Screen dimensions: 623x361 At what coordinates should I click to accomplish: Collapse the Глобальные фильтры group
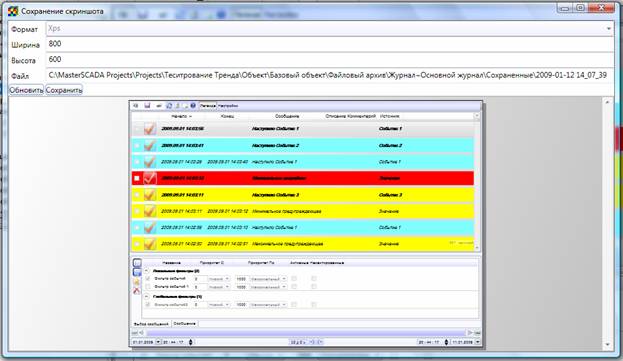pyautogui.click(x=146, y=296)
